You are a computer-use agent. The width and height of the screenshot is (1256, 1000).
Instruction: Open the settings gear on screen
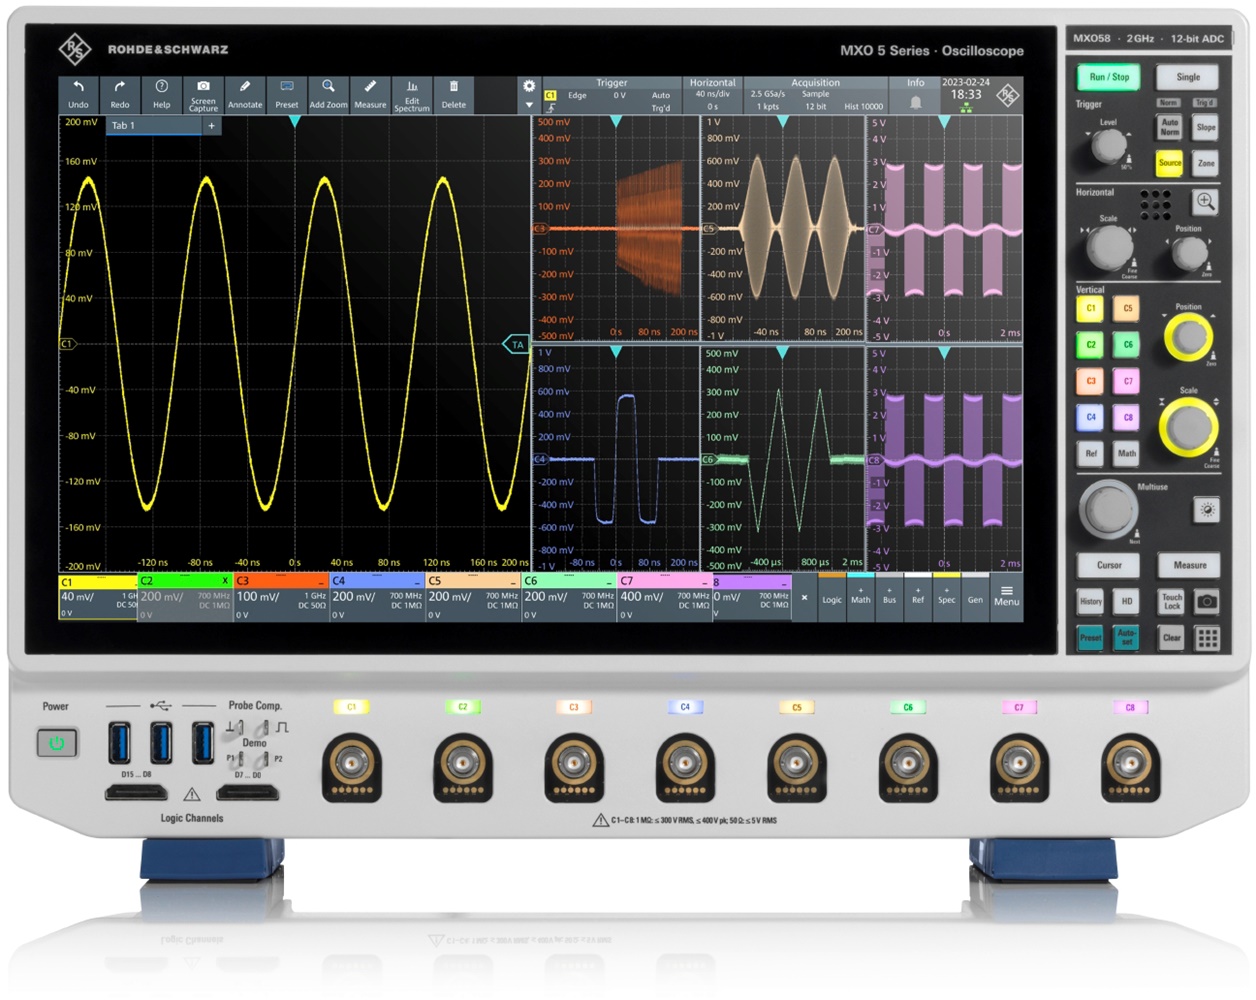pyautogui.click(x=529, y=86)
